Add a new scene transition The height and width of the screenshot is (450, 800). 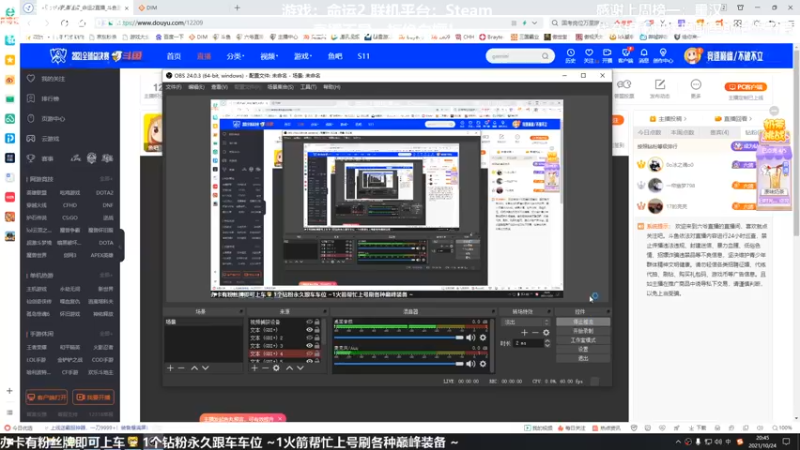[x=524, y=333]
